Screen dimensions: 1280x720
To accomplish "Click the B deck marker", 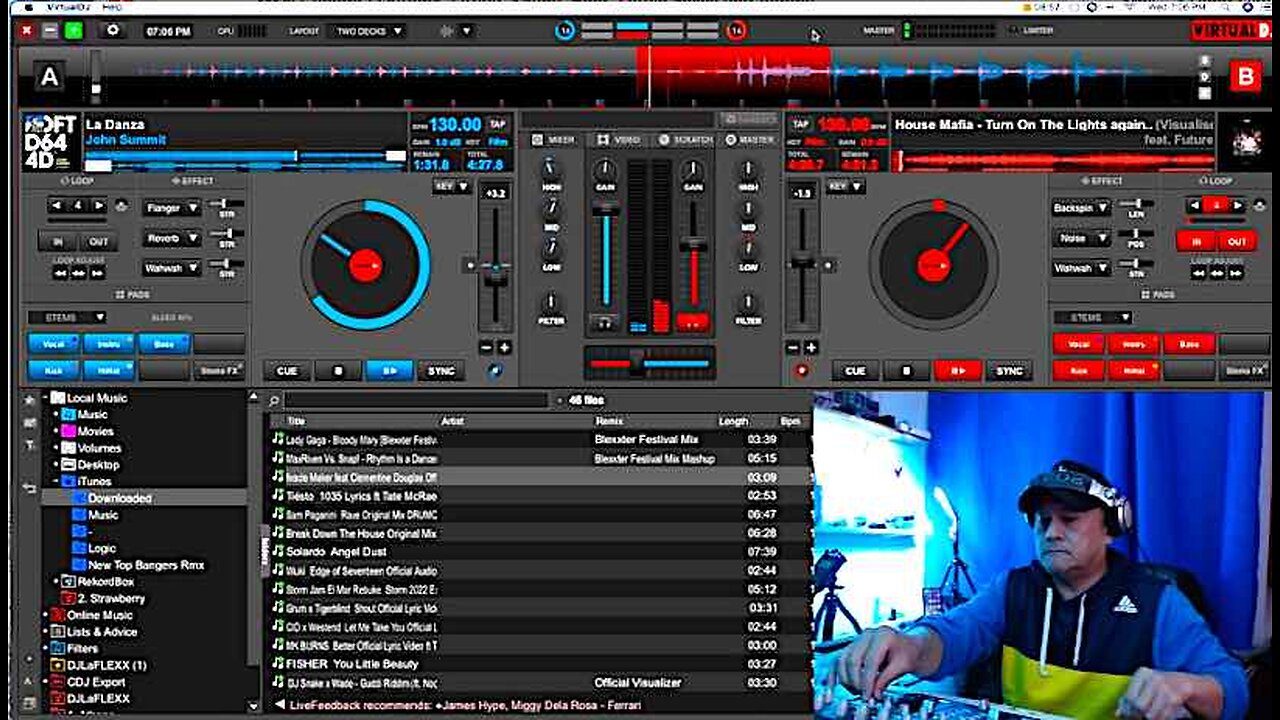I will 1245,76.
